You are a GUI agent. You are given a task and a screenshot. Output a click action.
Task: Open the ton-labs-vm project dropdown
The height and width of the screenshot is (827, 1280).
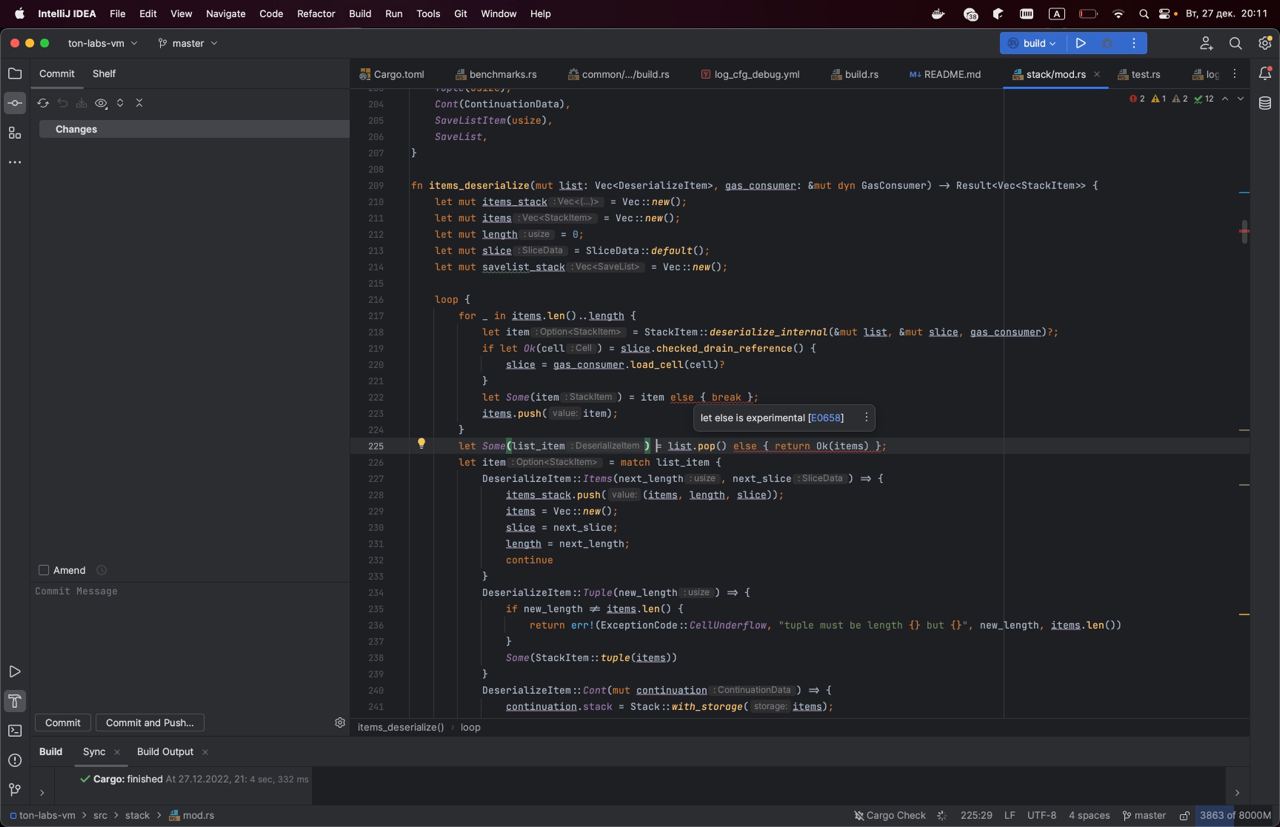pos(102,43)
